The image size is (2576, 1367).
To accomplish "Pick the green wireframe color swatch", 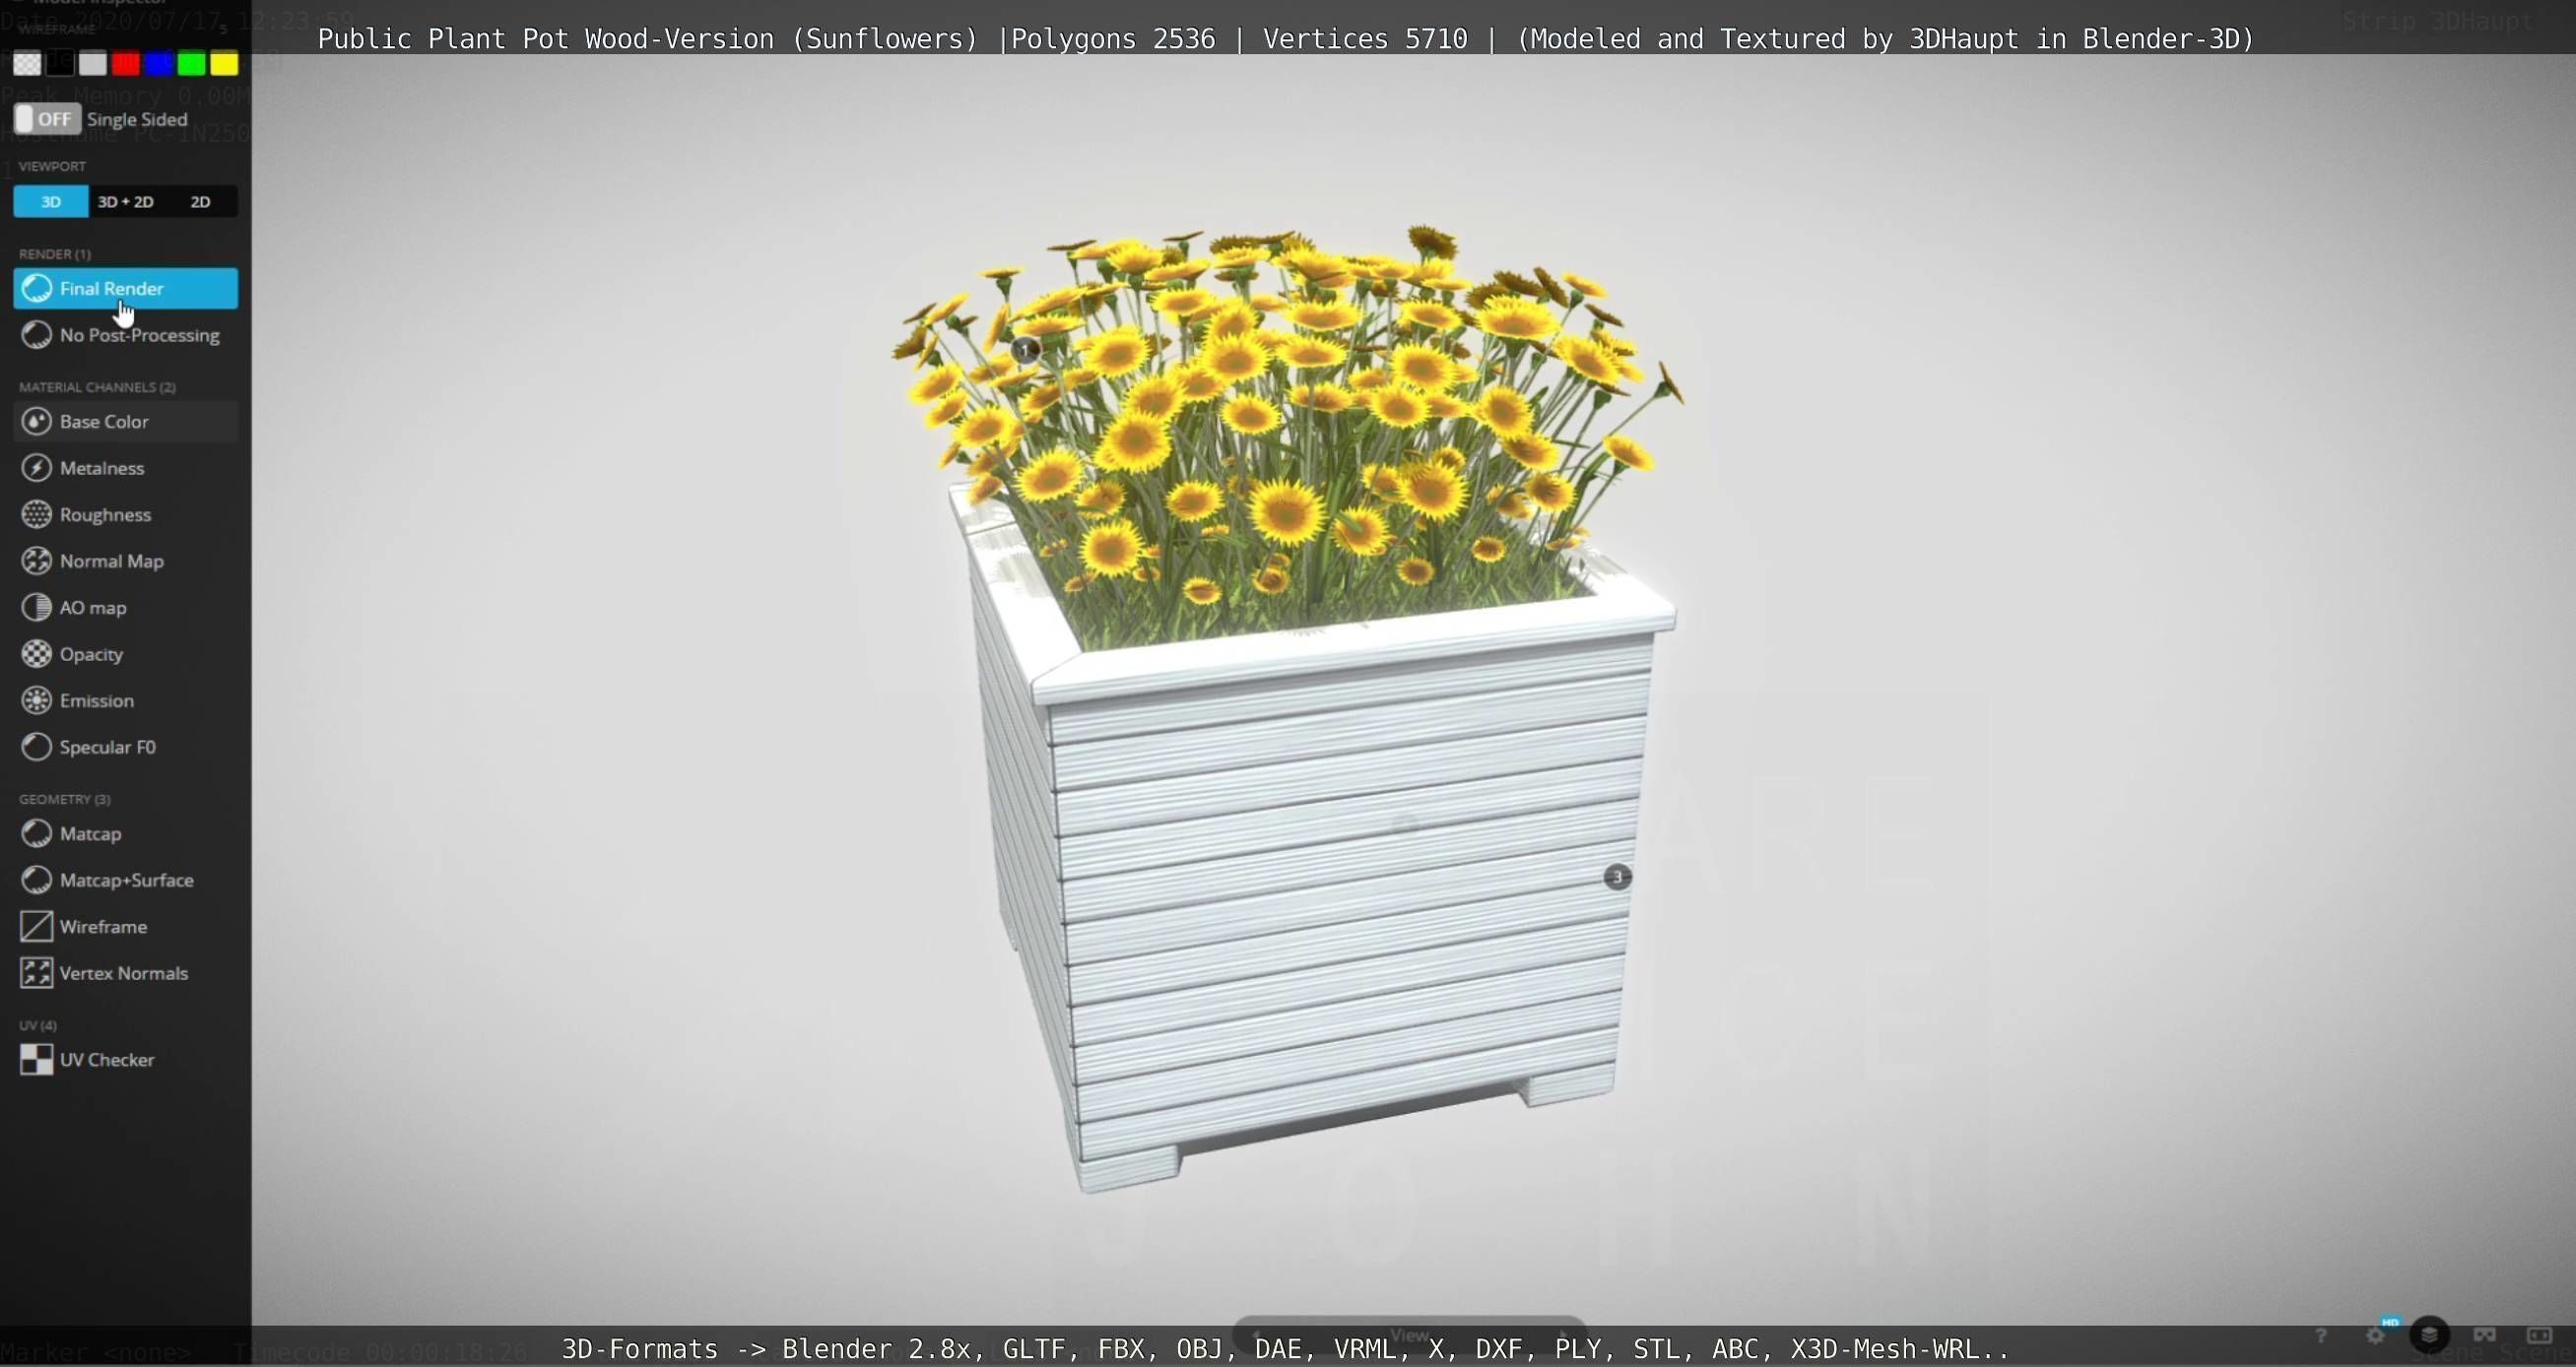I will (192, 64).
